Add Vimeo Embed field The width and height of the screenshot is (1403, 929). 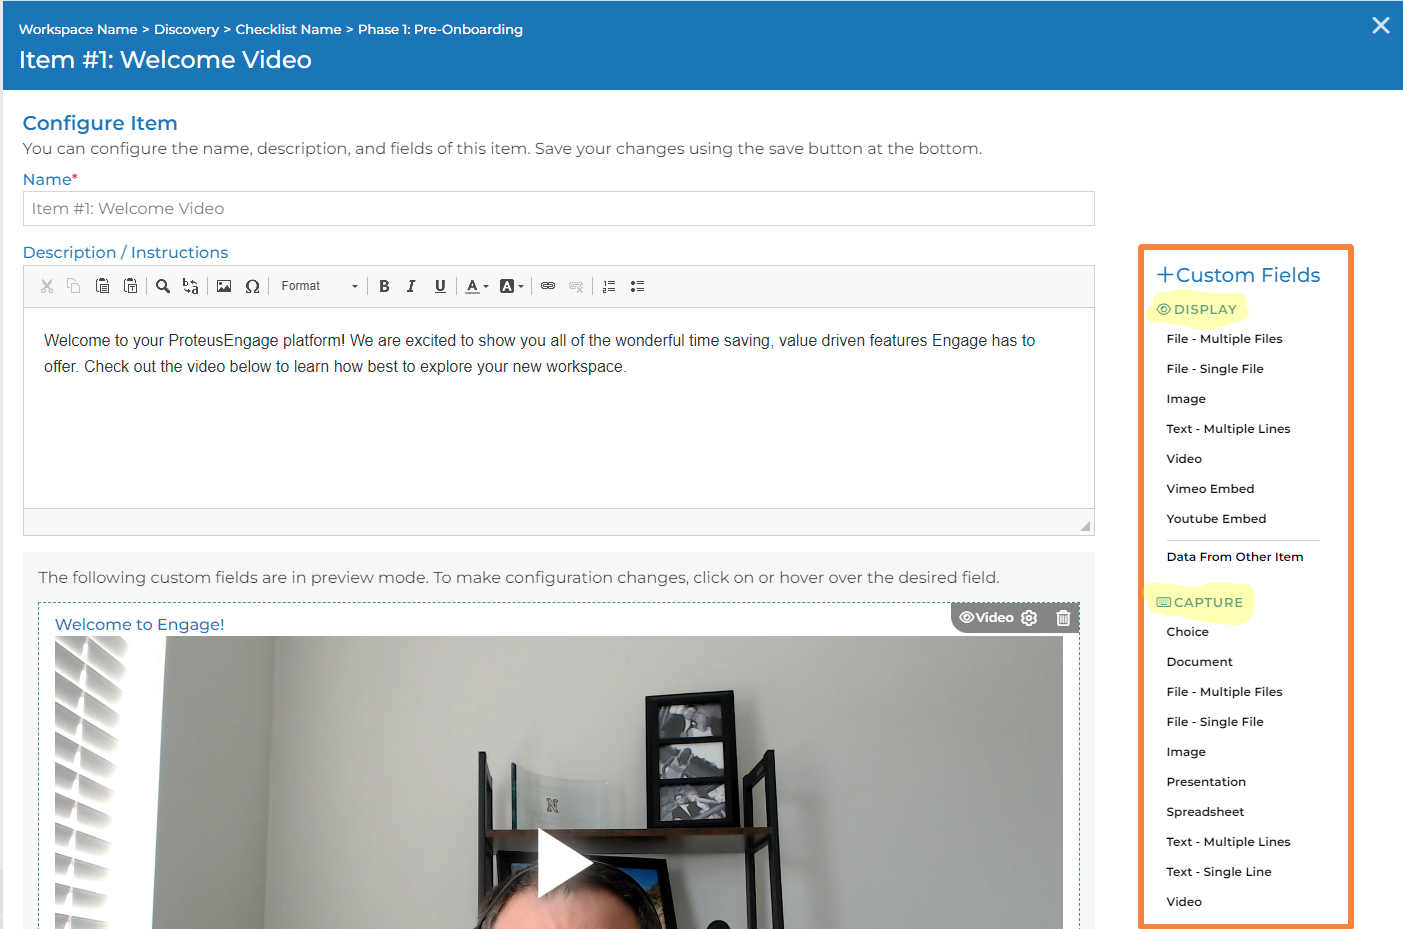point(1210,489)
